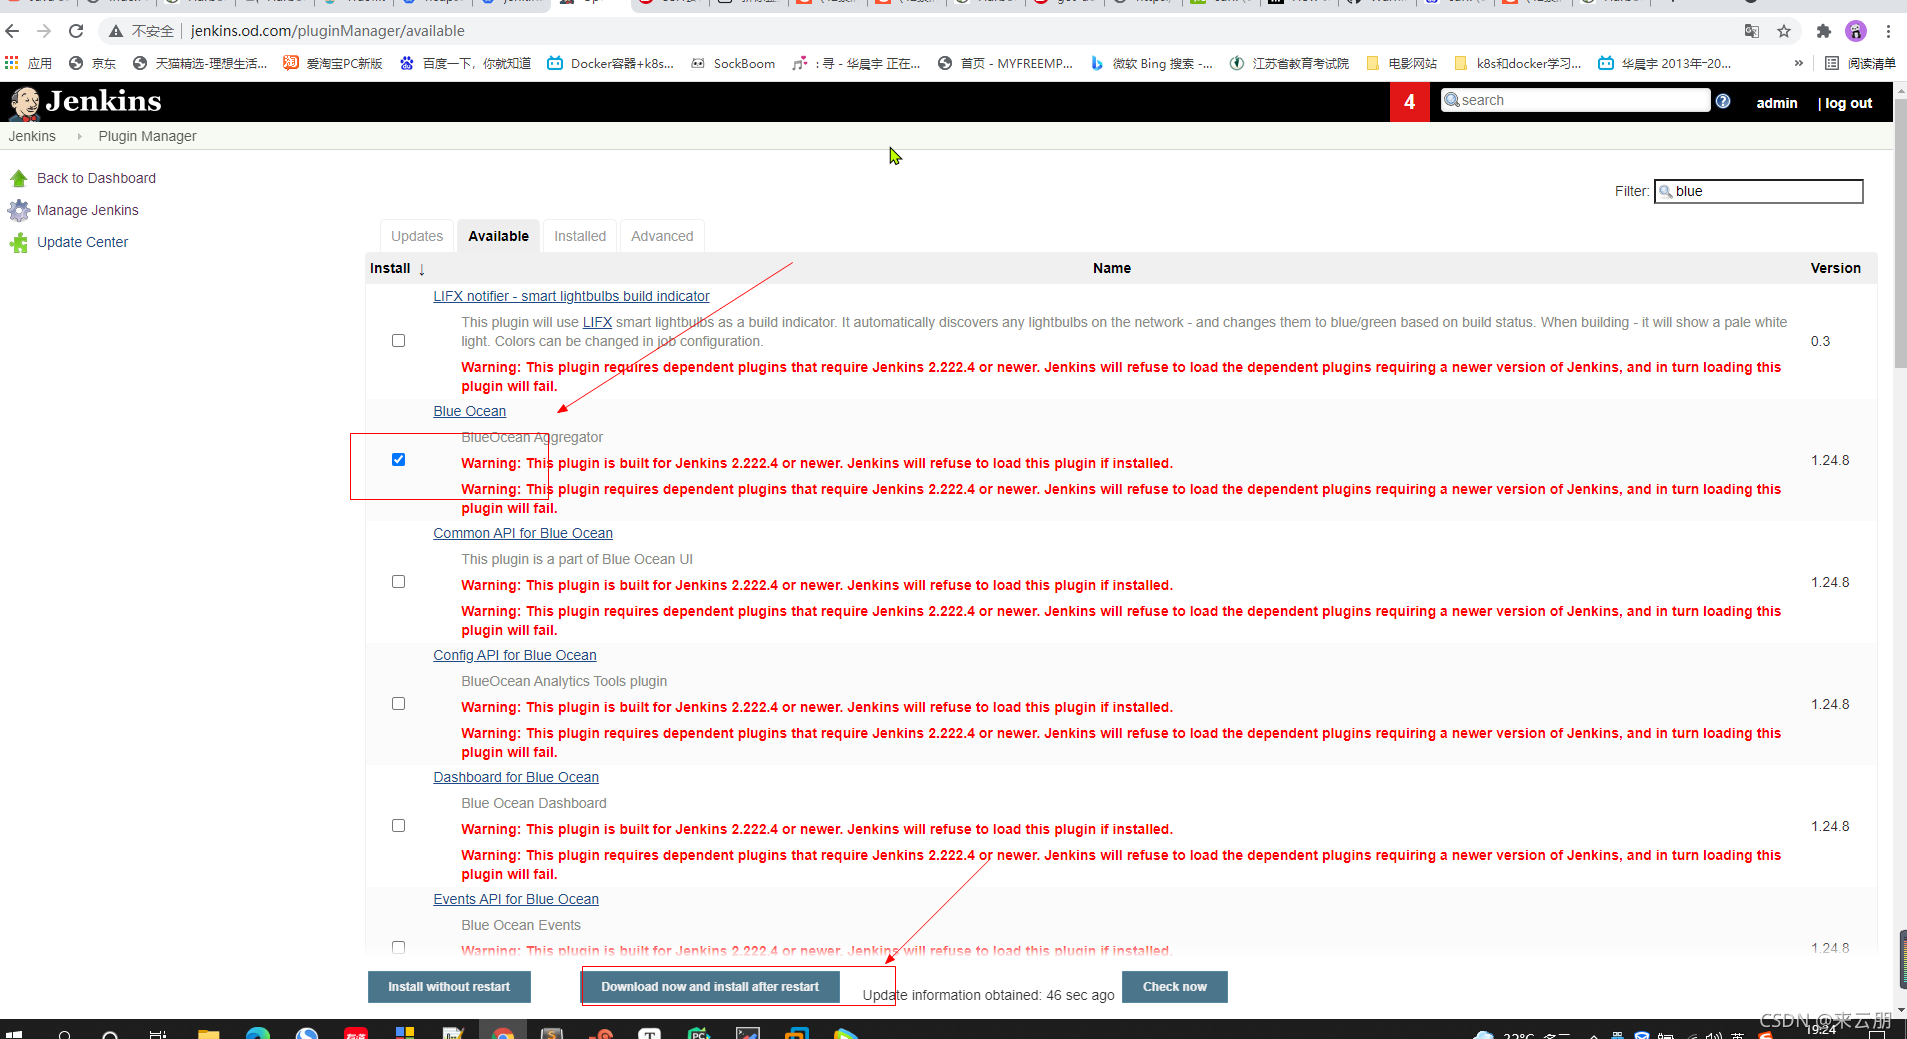
Task: Check the Dashboard for Blue Ocean checkbox
Action: pos(398,825)
